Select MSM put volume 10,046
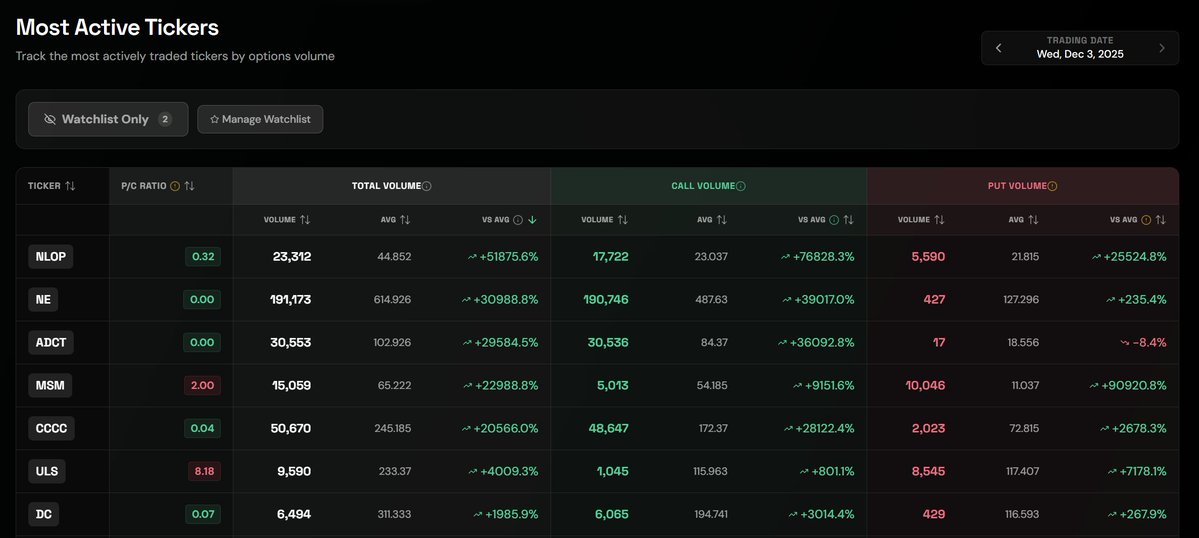 (x=925, y=385)
